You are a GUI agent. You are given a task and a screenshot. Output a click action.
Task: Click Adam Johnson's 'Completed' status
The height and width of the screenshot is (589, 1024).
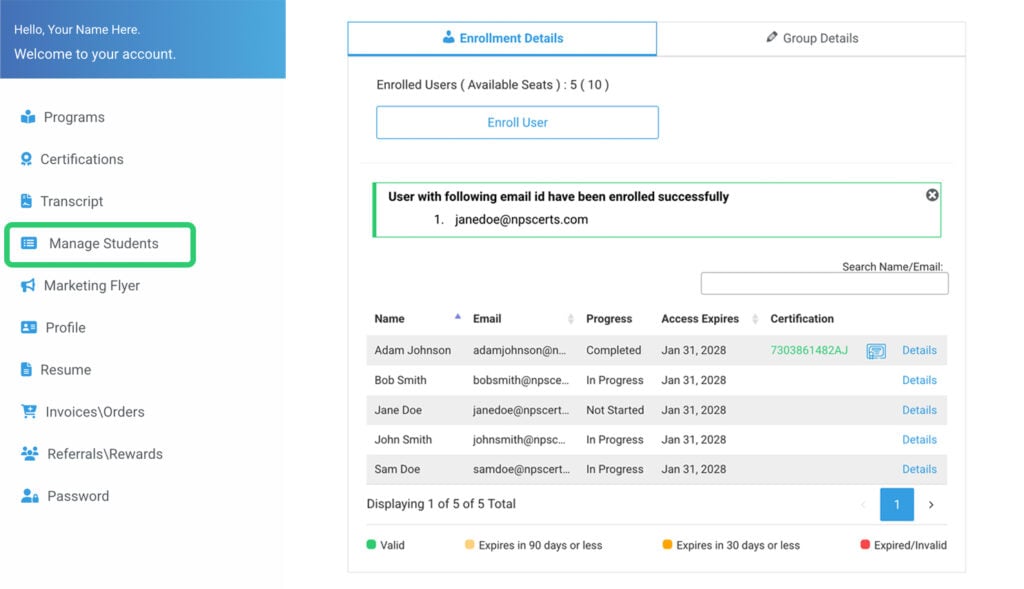pos(613,350)
